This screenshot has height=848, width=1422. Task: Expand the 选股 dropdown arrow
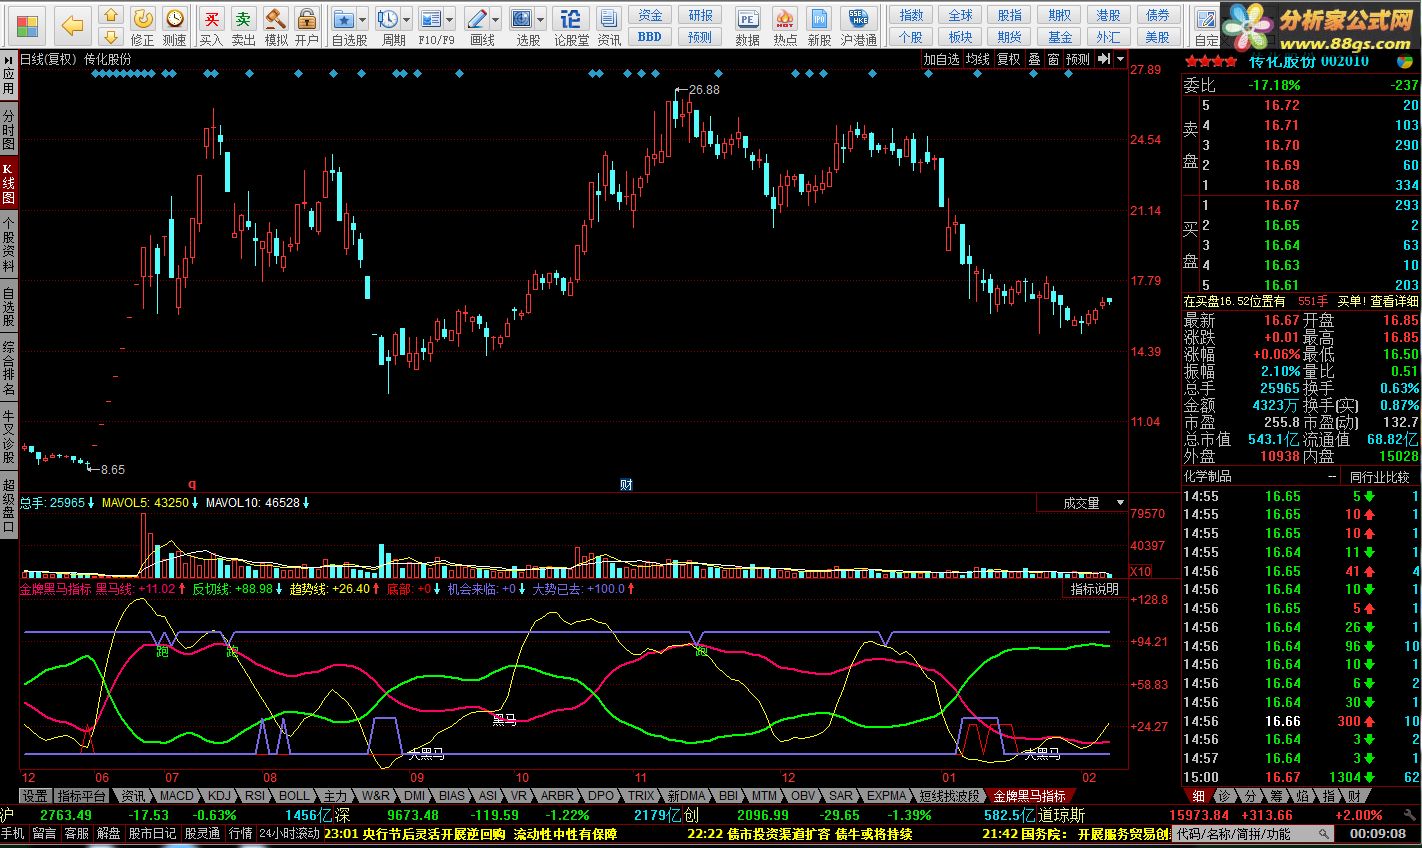pos(540,19)
